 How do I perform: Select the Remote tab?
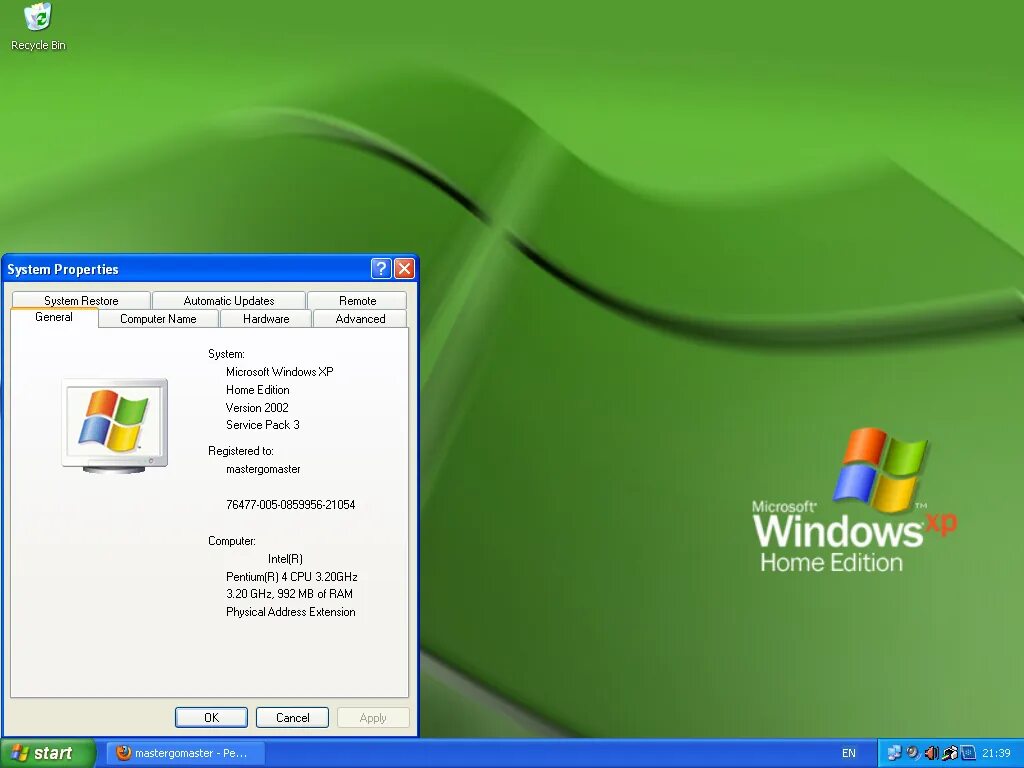coord(357,300)
